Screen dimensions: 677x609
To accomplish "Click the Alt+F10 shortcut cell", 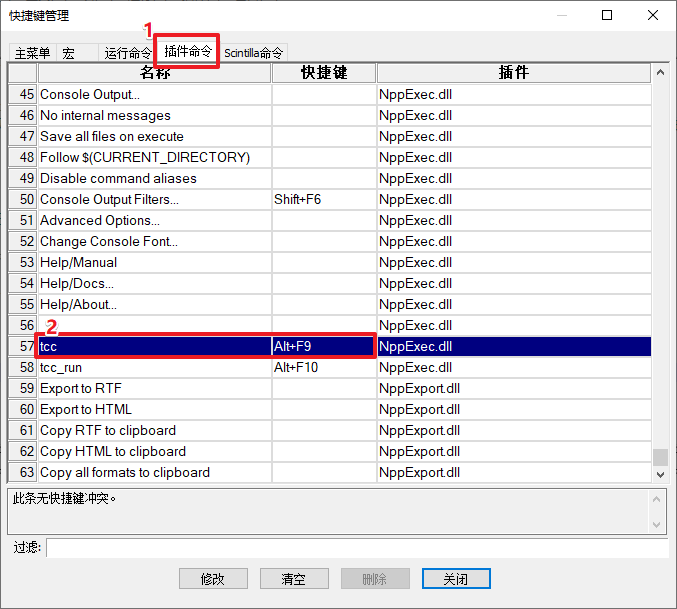I will [x=324, y=368].
